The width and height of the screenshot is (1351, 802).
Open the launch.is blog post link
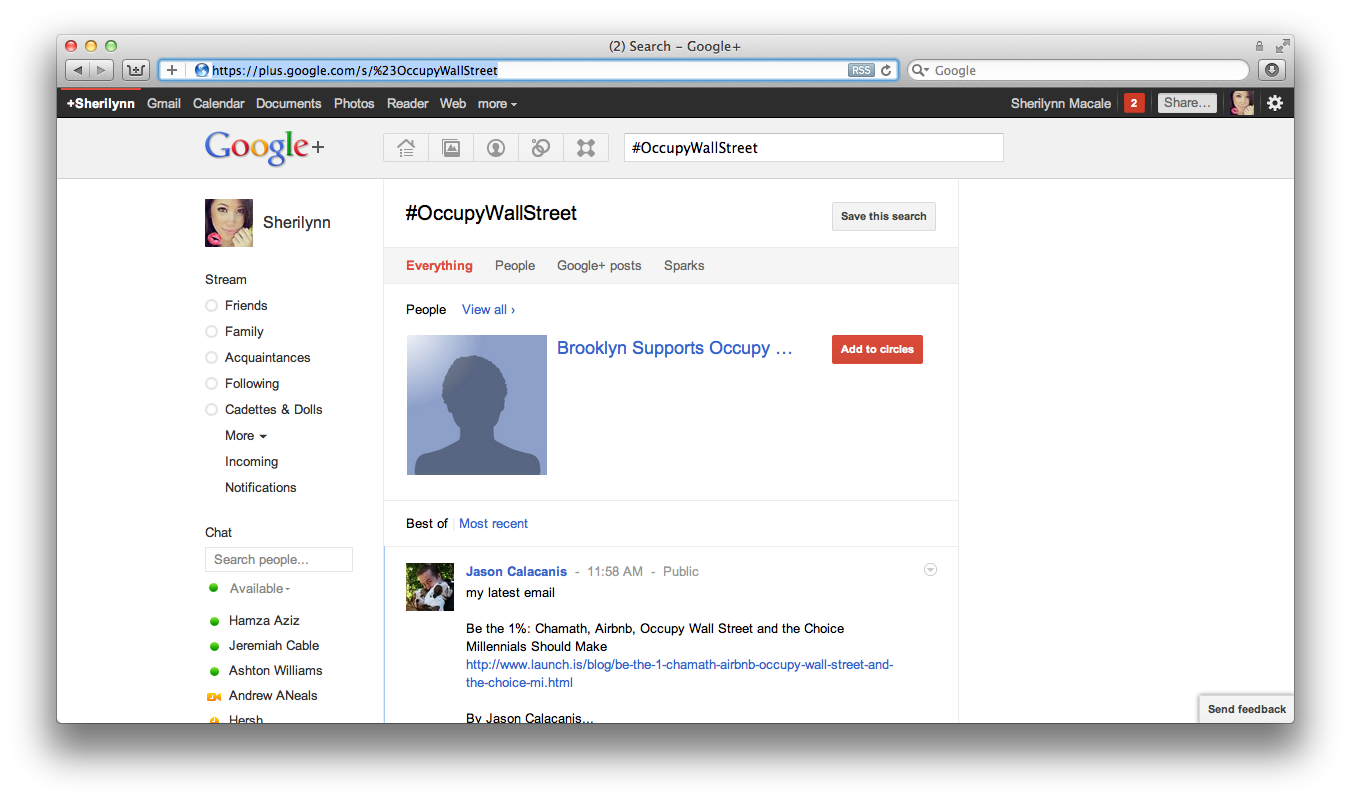680,674
